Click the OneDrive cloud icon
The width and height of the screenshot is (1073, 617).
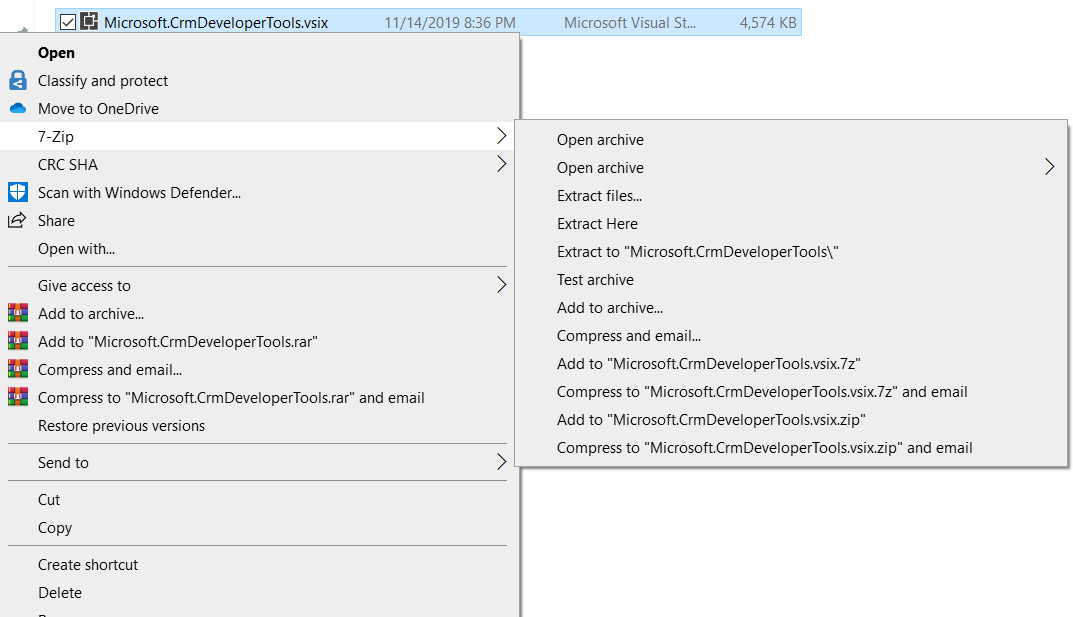click(17, 109)
